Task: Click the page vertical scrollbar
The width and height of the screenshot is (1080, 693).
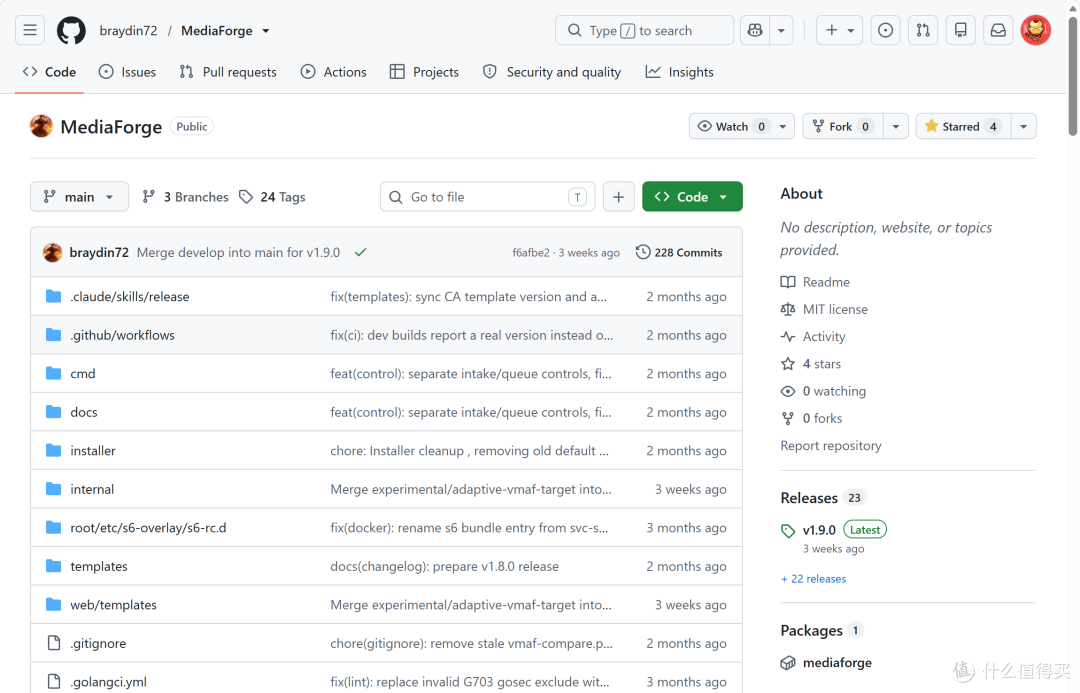Action: click(1072, 76)
